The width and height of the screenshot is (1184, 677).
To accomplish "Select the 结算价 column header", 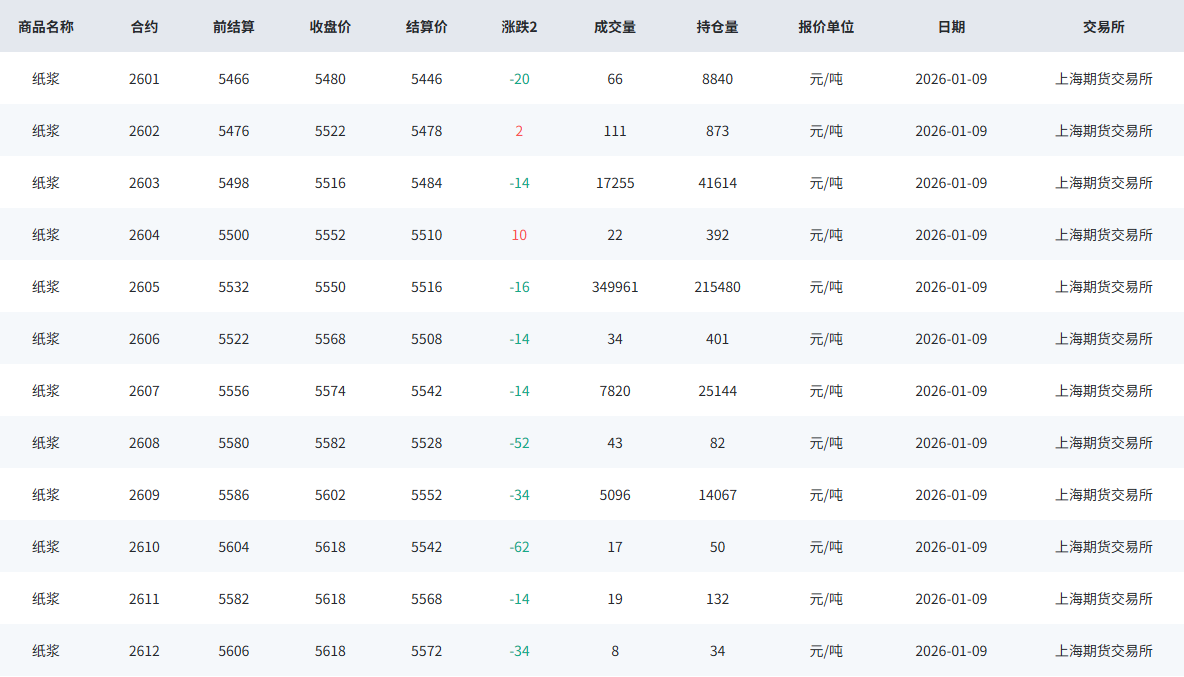I will tap(426, 27).
